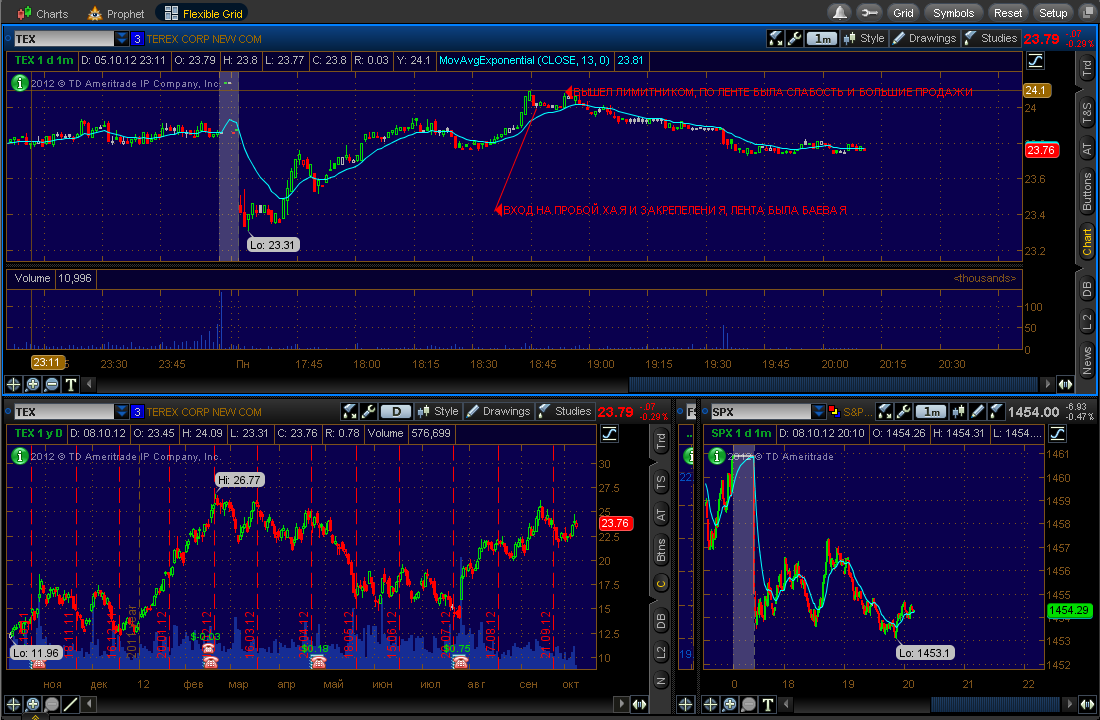Image resolution: width=1100 pixels, height=720 pixels.
Task: Select the text tool under SPX chart
Action: pos(767,704)
